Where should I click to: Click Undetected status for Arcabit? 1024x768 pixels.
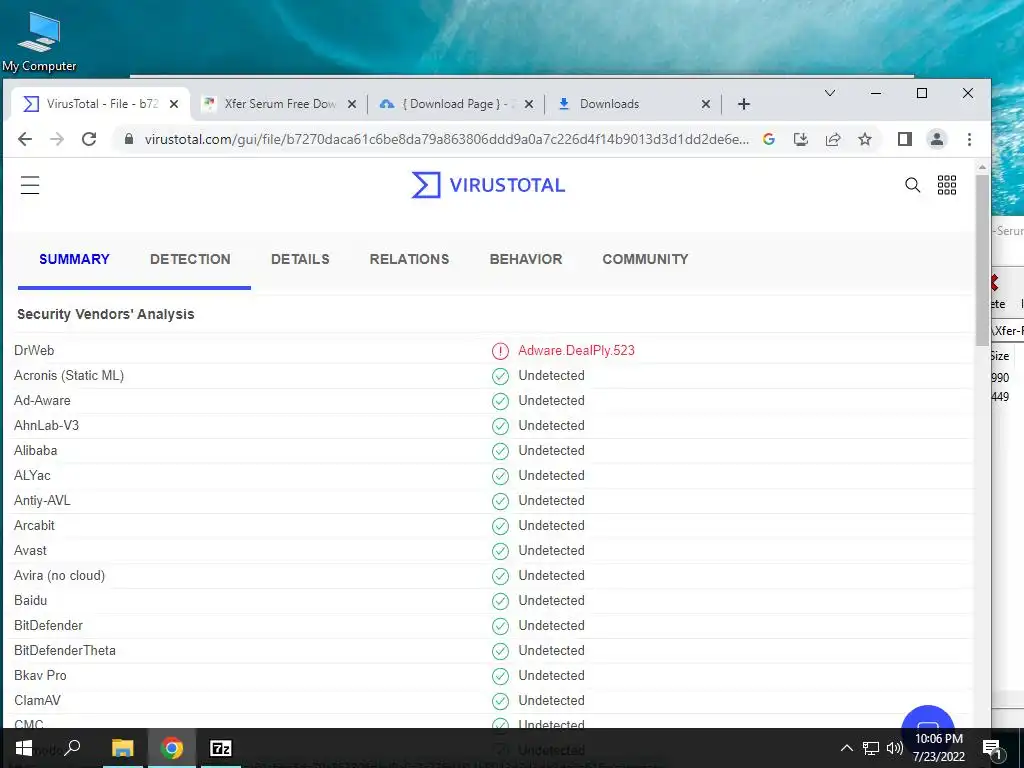pos(551,526)
